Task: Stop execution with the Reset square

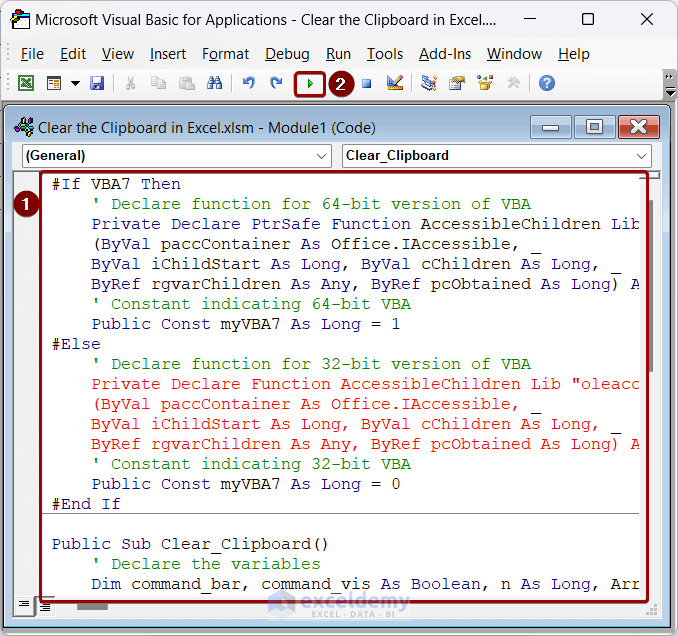Action: 367,83
